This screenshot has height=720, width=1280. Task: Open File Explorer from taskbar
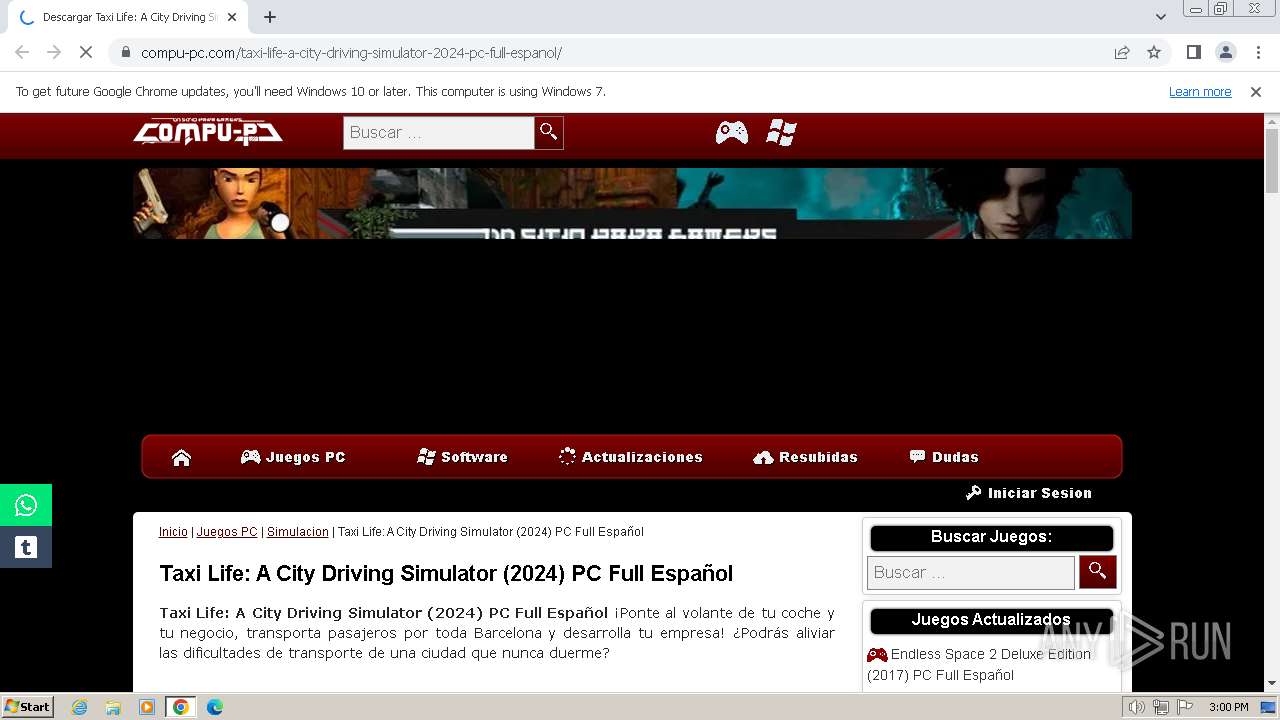(x=113, y=707)
